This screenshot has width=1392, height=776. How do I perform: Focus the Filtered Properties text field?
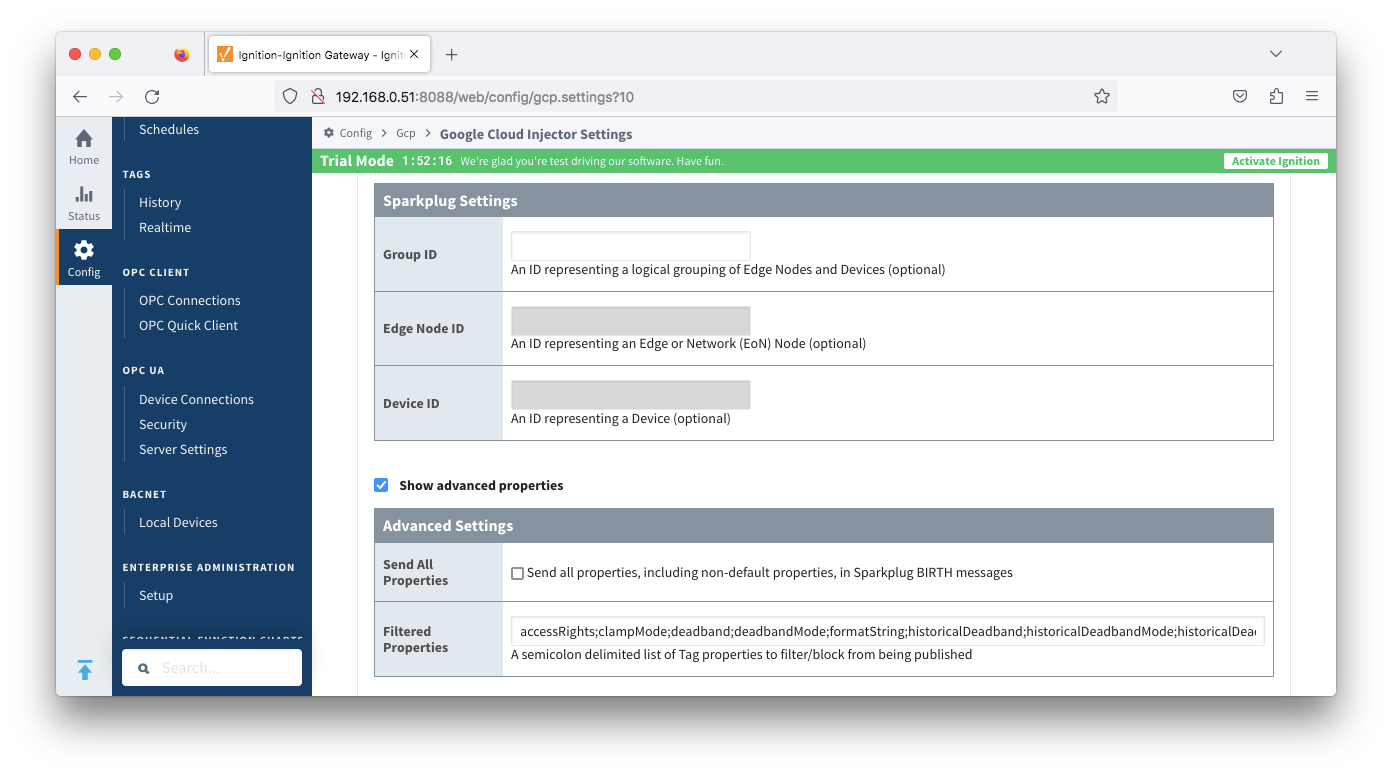coord(887,631)
